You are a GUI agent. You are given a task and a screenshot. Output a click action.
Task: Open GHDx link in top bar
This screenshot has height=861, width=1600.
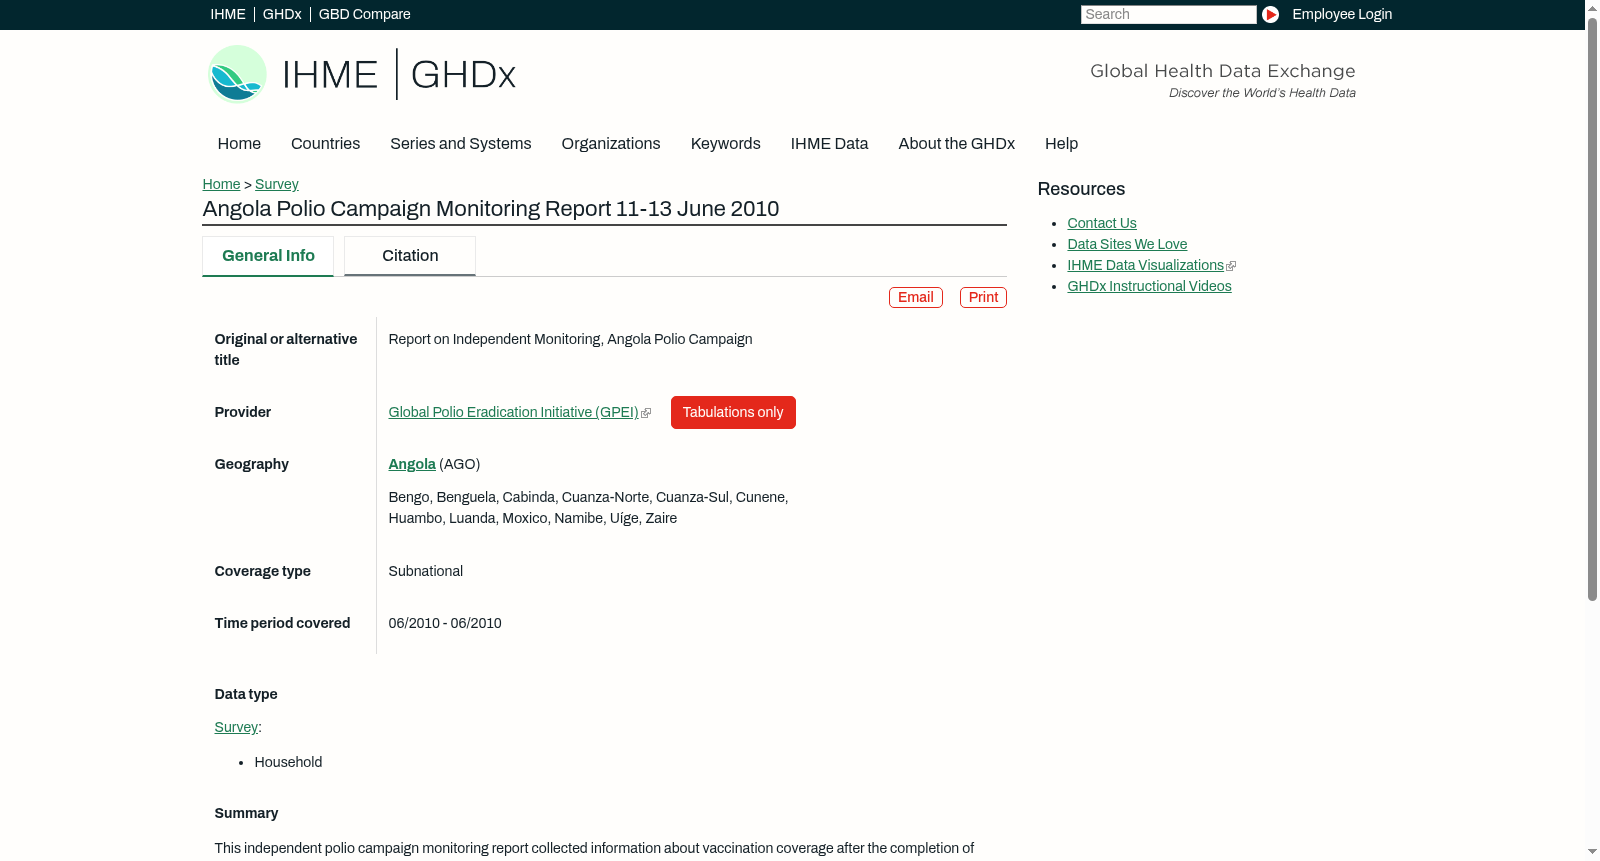point(282,14)
